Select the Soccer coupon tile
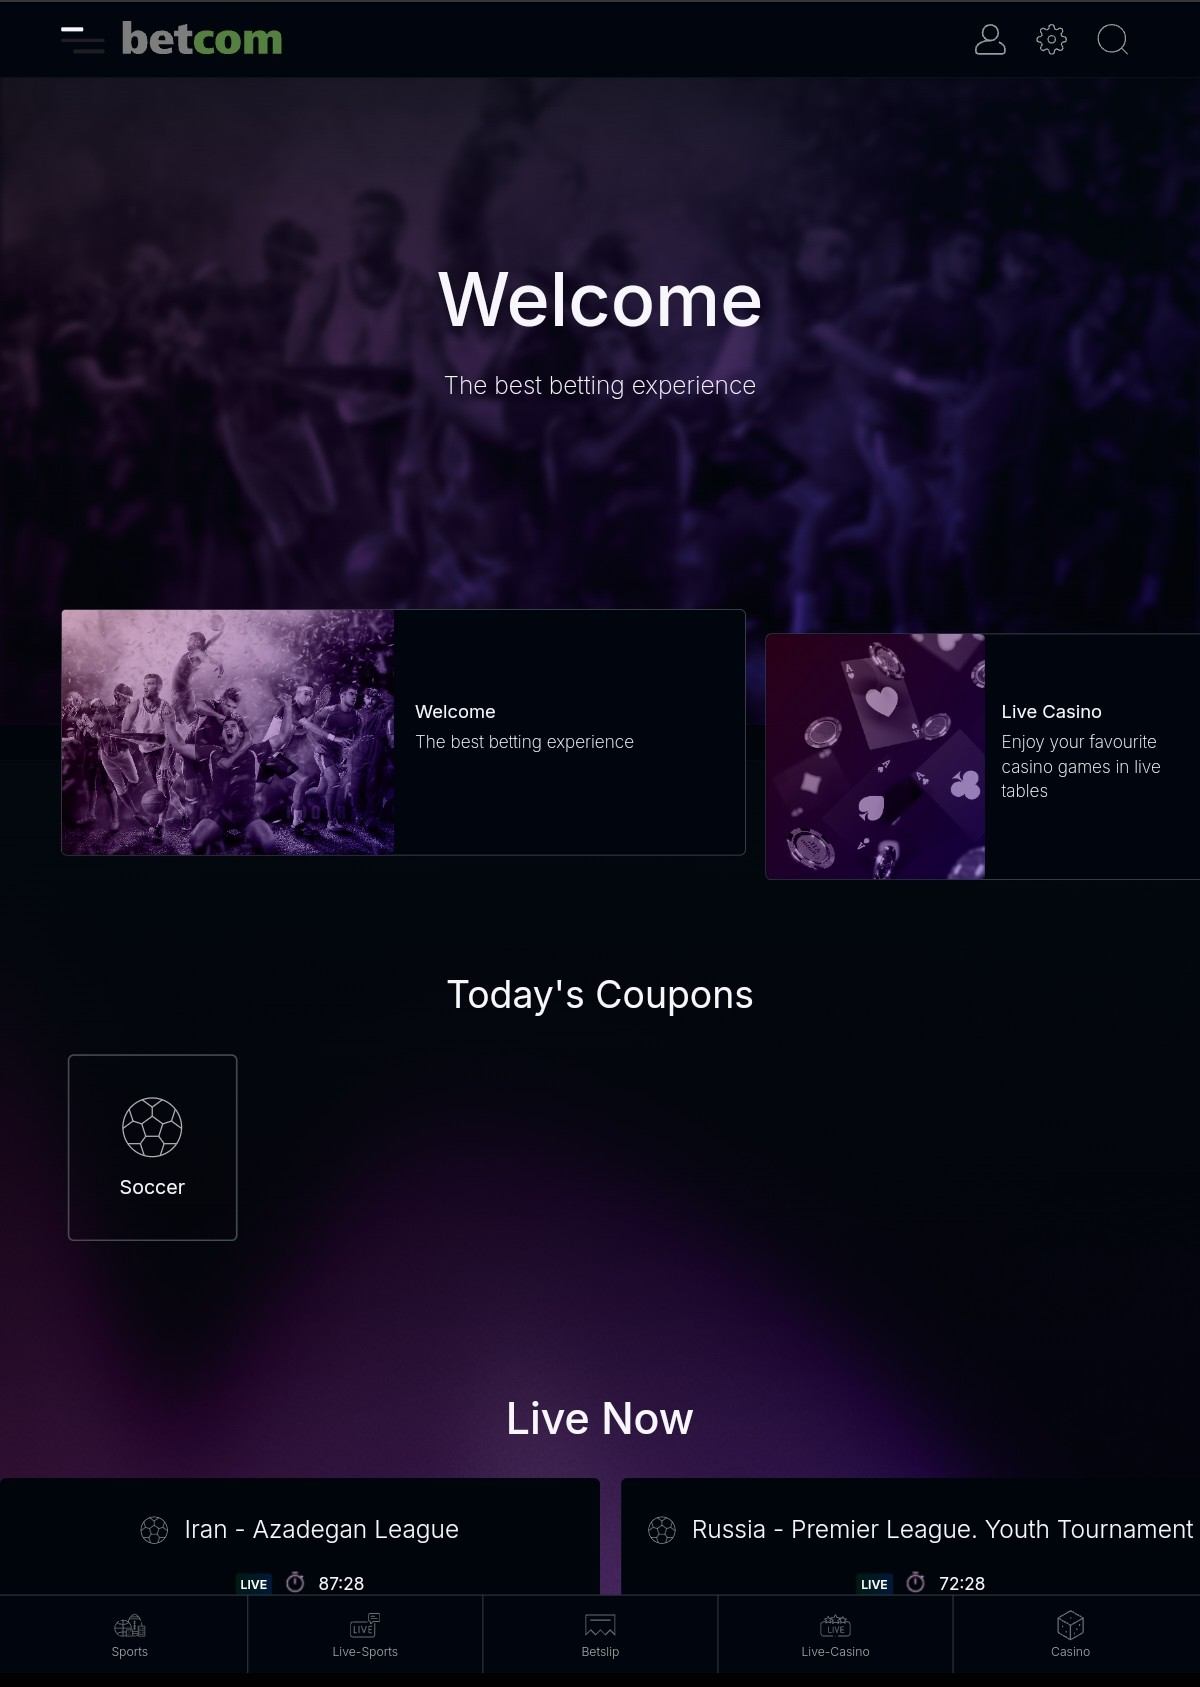The image size is (1200, 1687). [152, 1147]
